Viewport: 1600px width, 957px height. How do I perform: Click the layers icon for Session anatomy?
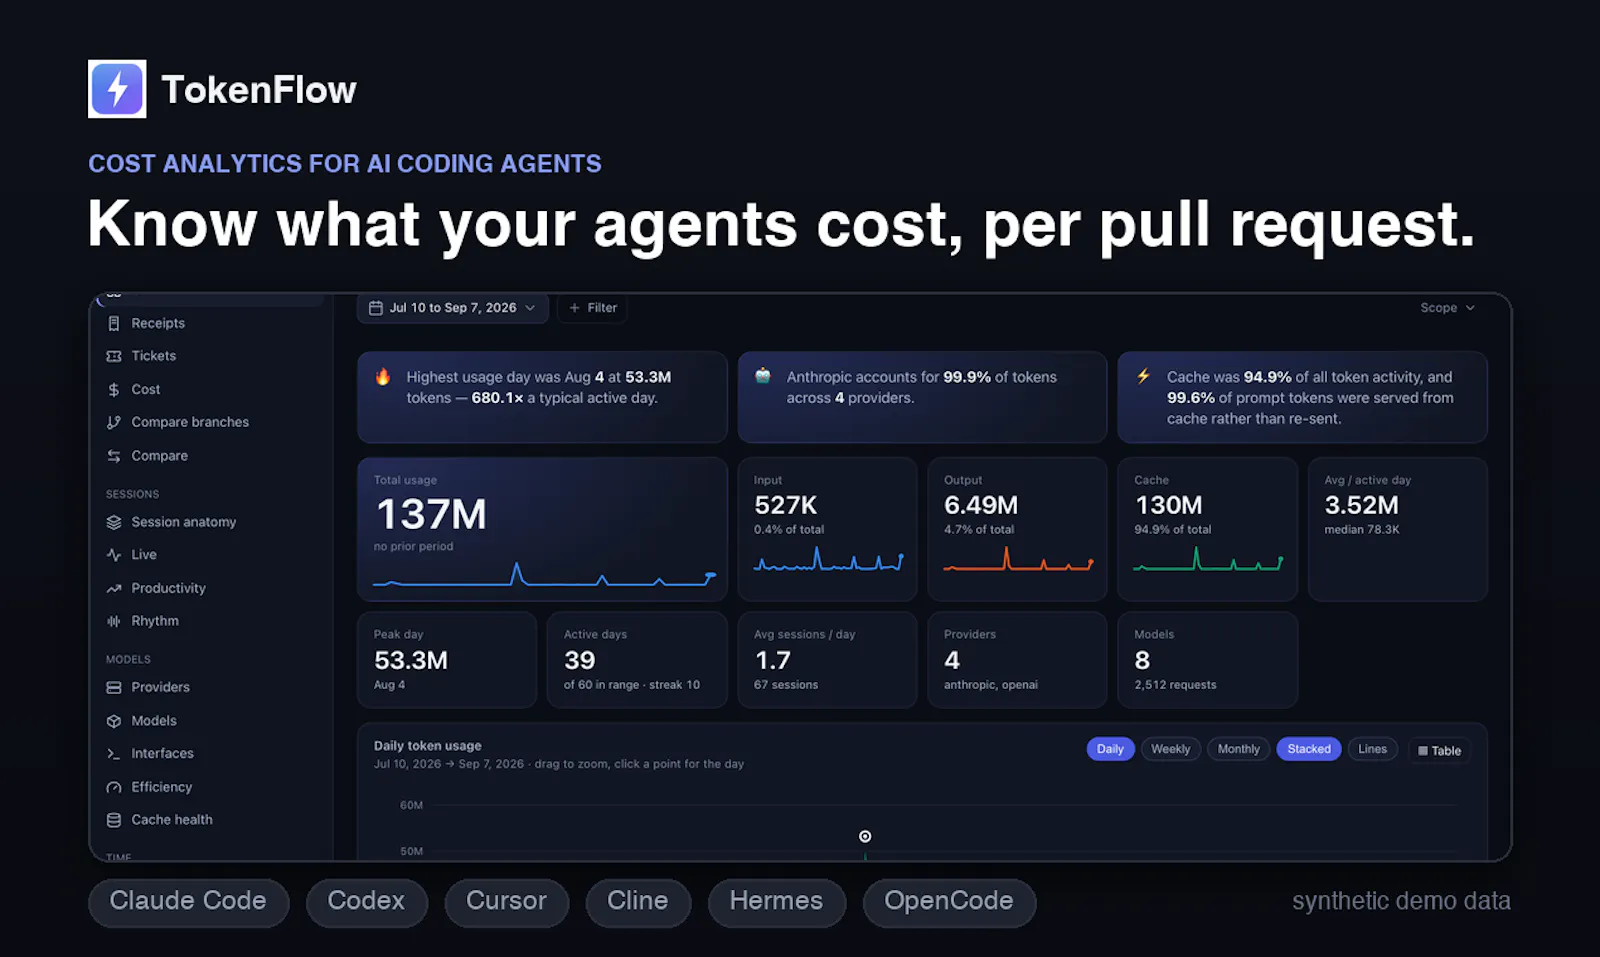[x=114, y=522]
